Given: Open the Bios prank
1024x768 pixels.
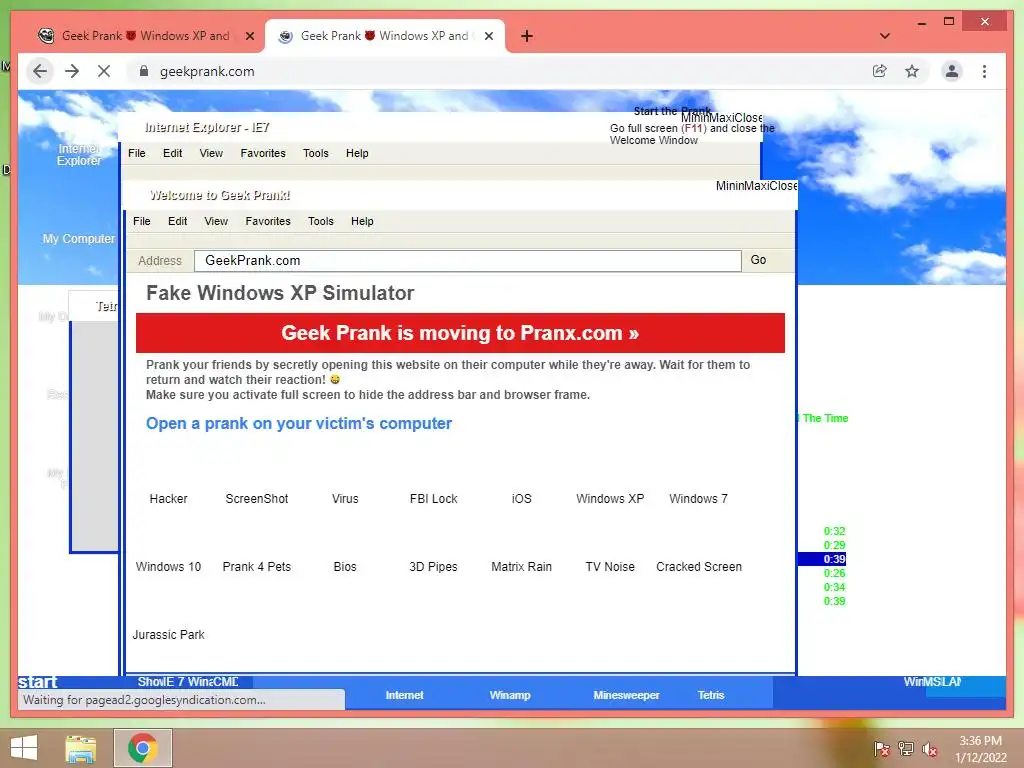Looking at the screenshot, I should click(x=345, y=566).
